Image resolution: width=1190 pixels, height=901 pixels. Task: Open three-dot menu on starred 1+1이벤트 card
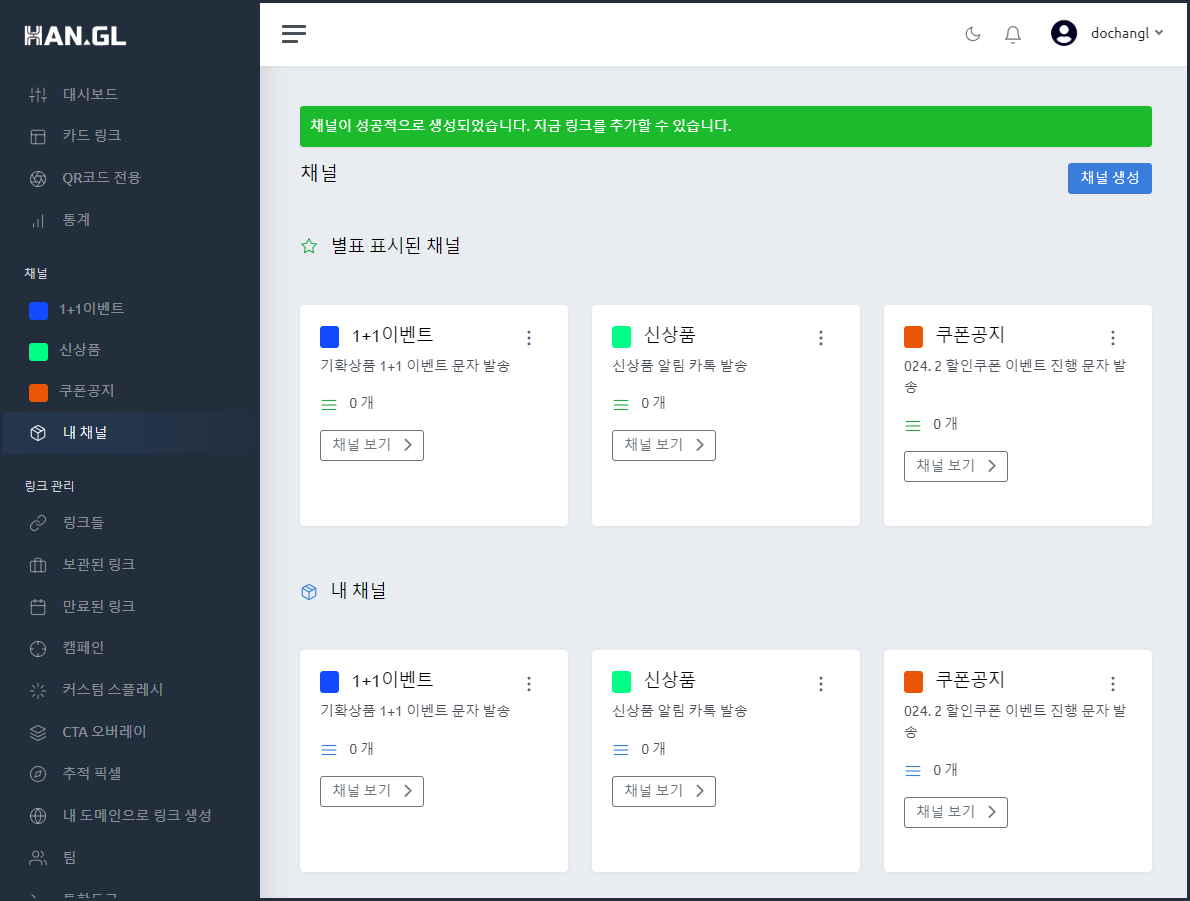pos(529,338)
